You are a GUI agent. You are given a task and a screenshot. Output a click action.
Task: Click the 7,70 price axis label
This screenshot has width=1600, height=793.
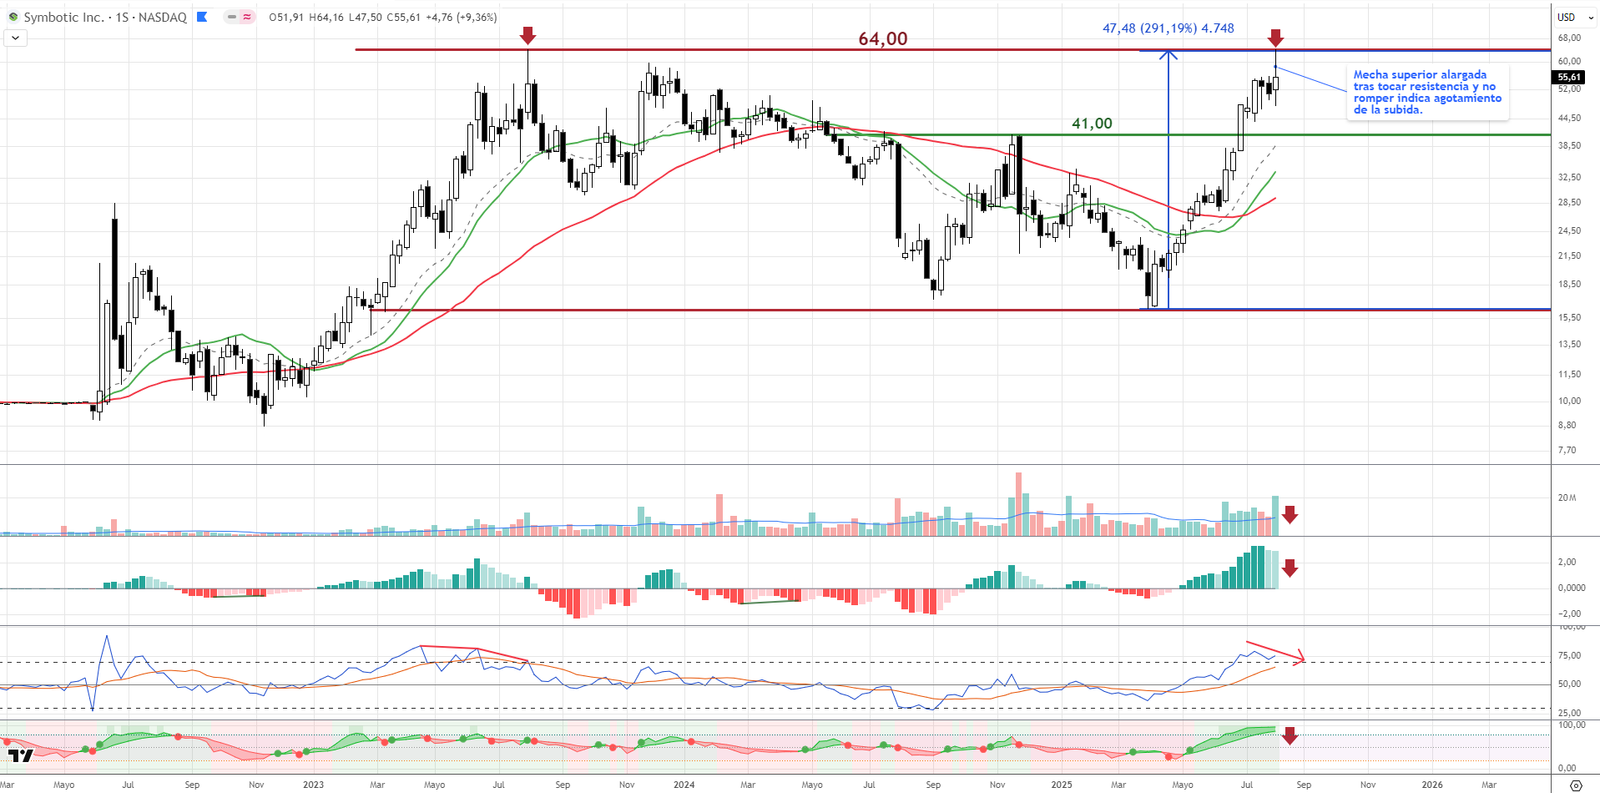(1567, 451)
